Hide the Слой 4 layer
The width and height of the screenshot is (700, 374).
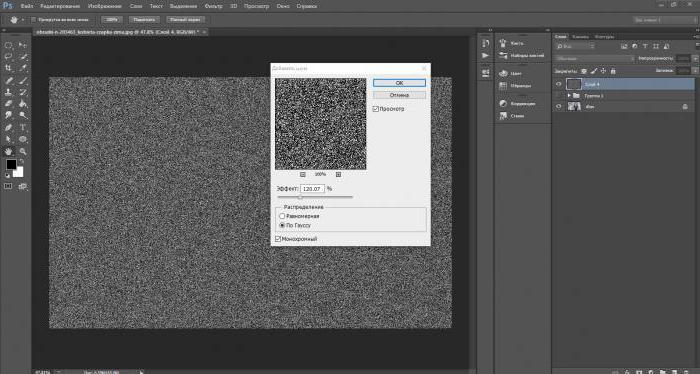tap(558, 84)
